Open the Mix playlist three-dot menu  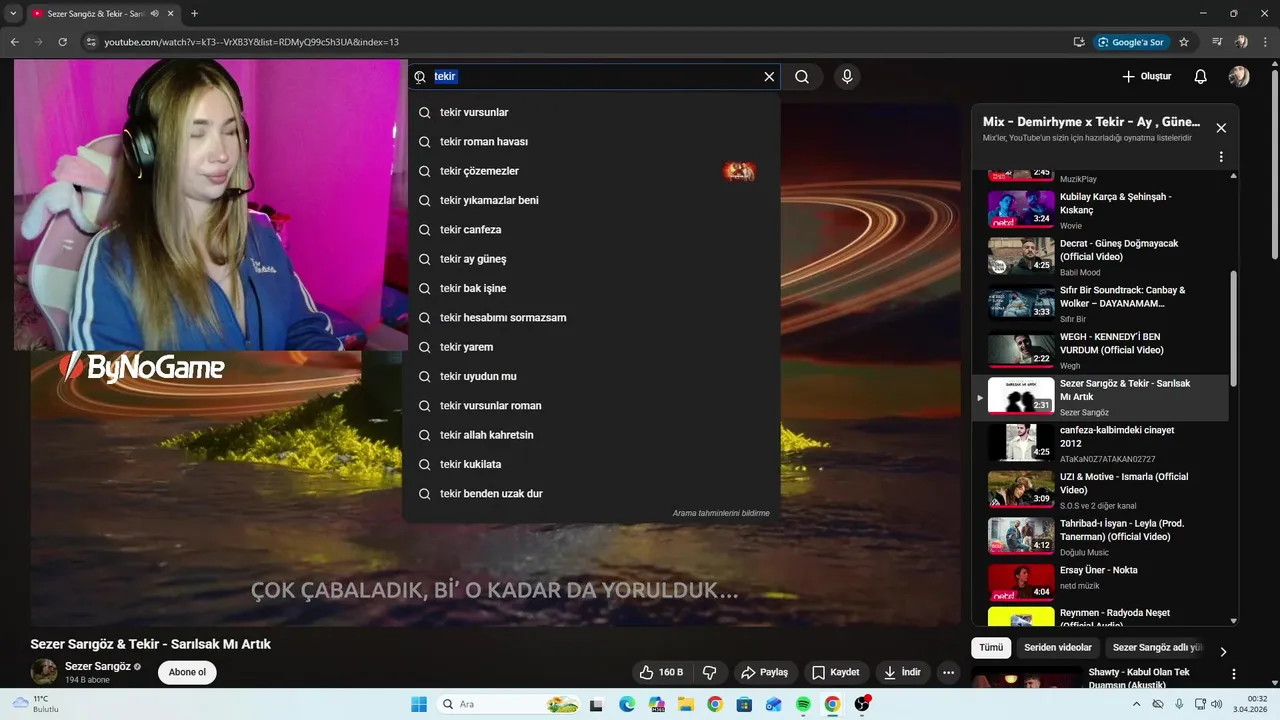[1221, 157]
